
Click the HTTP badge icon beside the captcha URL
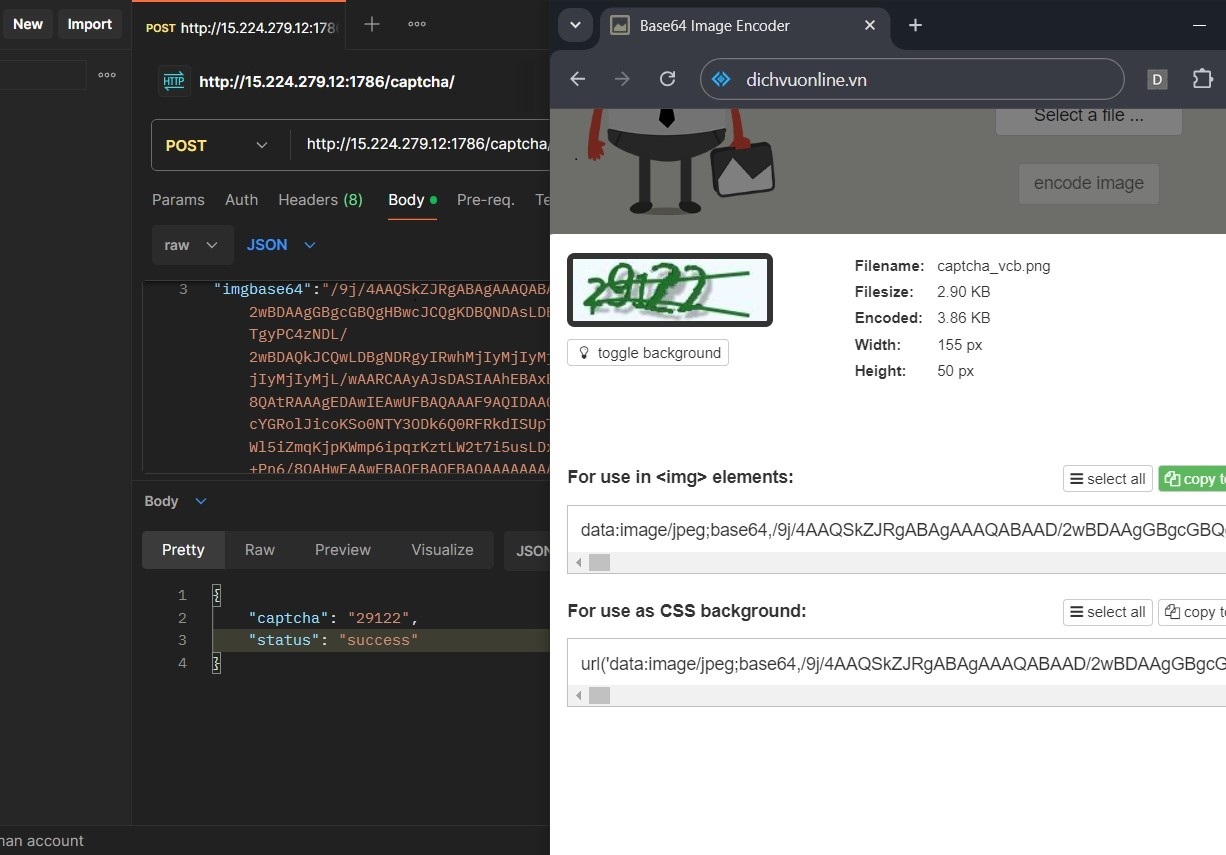pos(173,81)
